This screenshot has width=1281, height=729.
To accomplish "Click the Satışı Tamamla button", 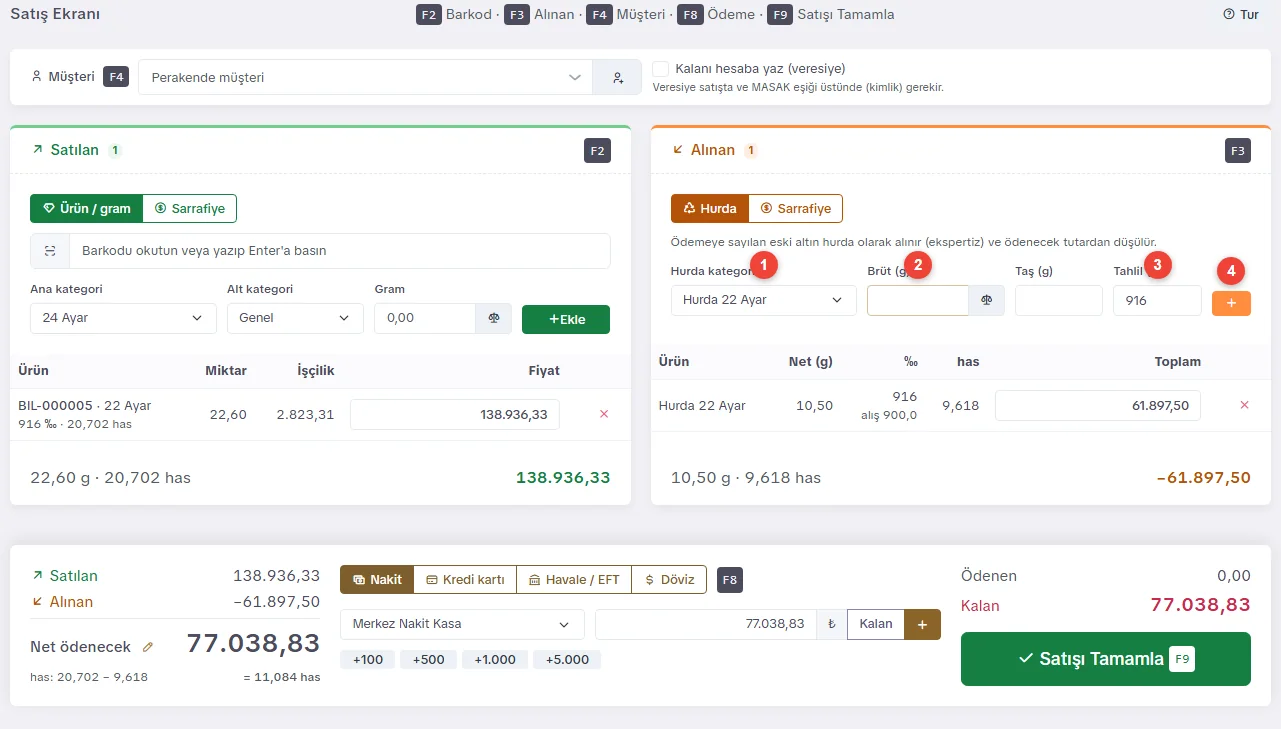I will pyautogui.click(x=1106, y=659).
